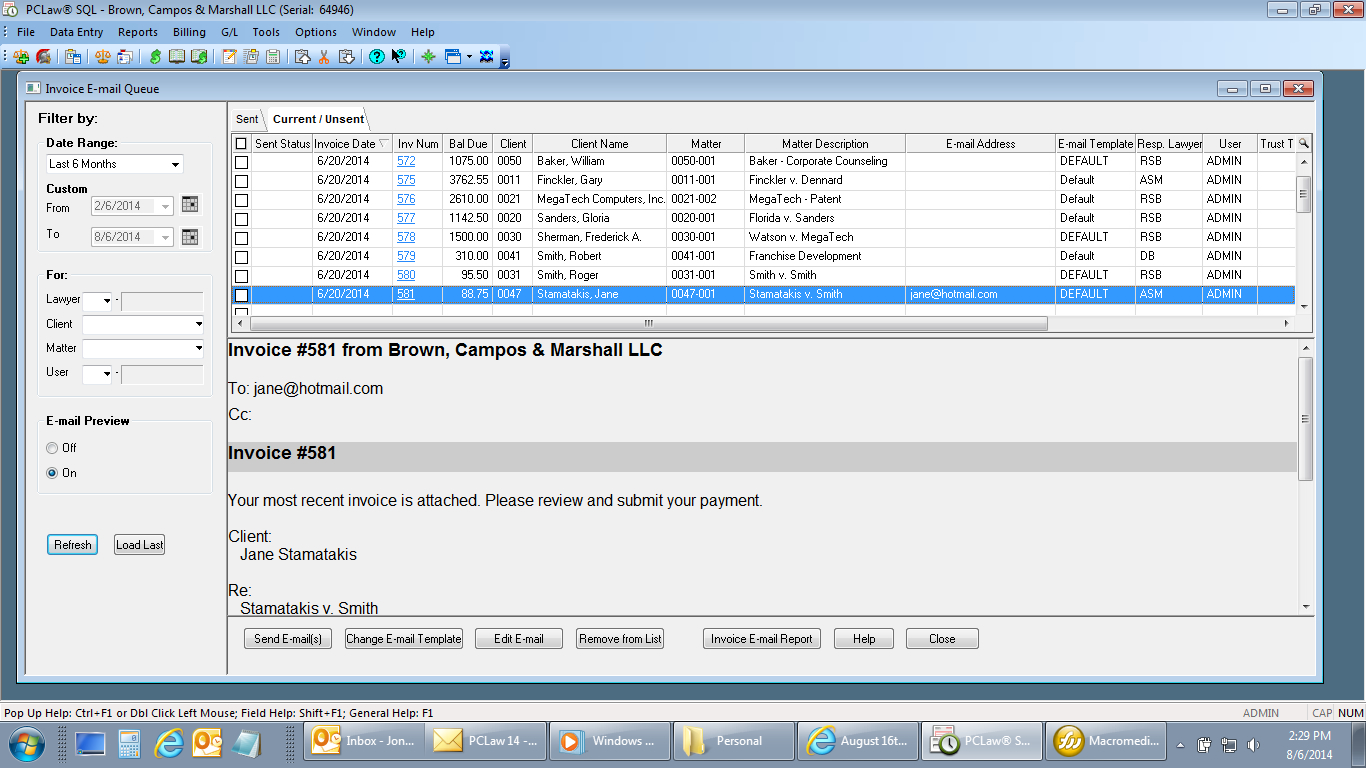This screenshot has height=768, width=1366.
Task: Open the calendar picker beside the To date
Action: coord(190,237)
